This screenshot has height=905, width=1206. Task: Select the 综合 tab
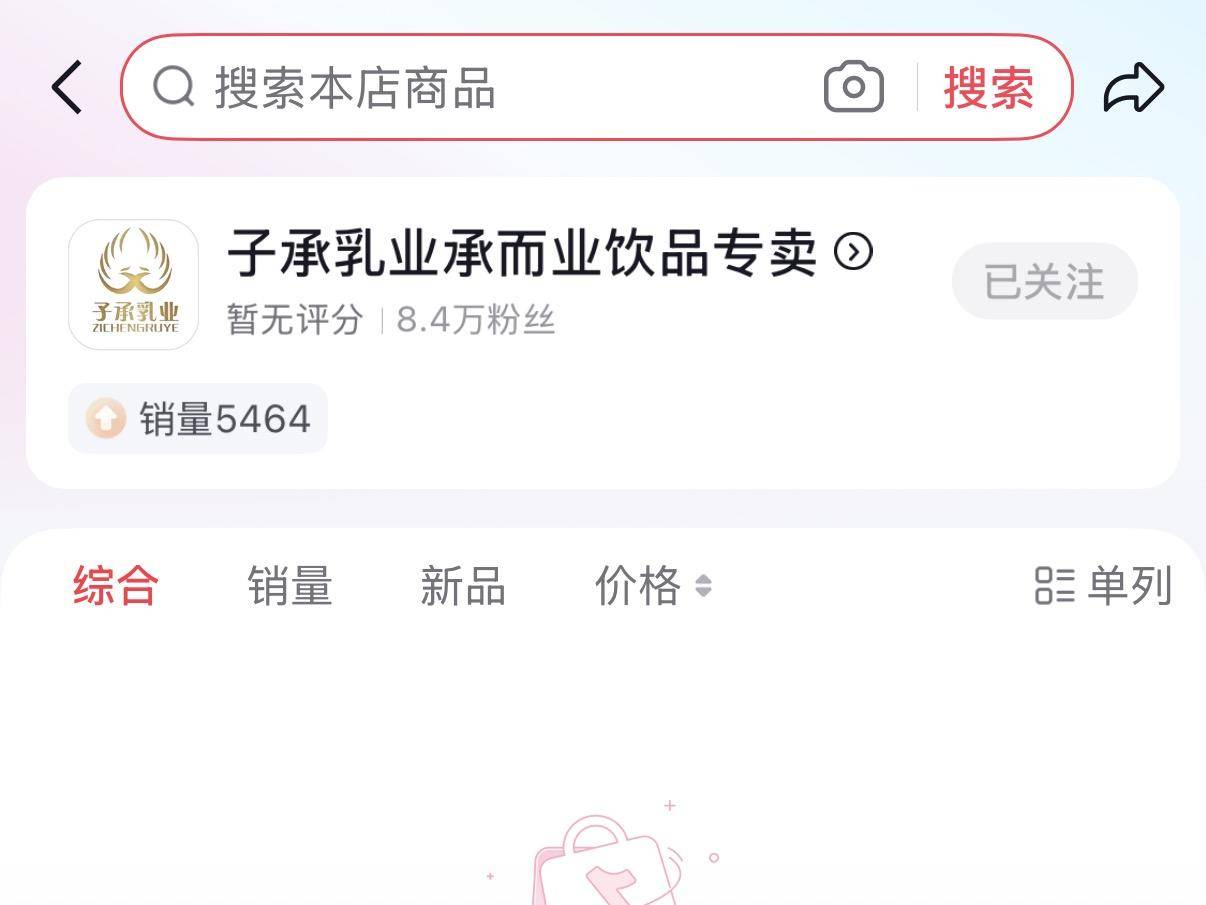[116, 585]
